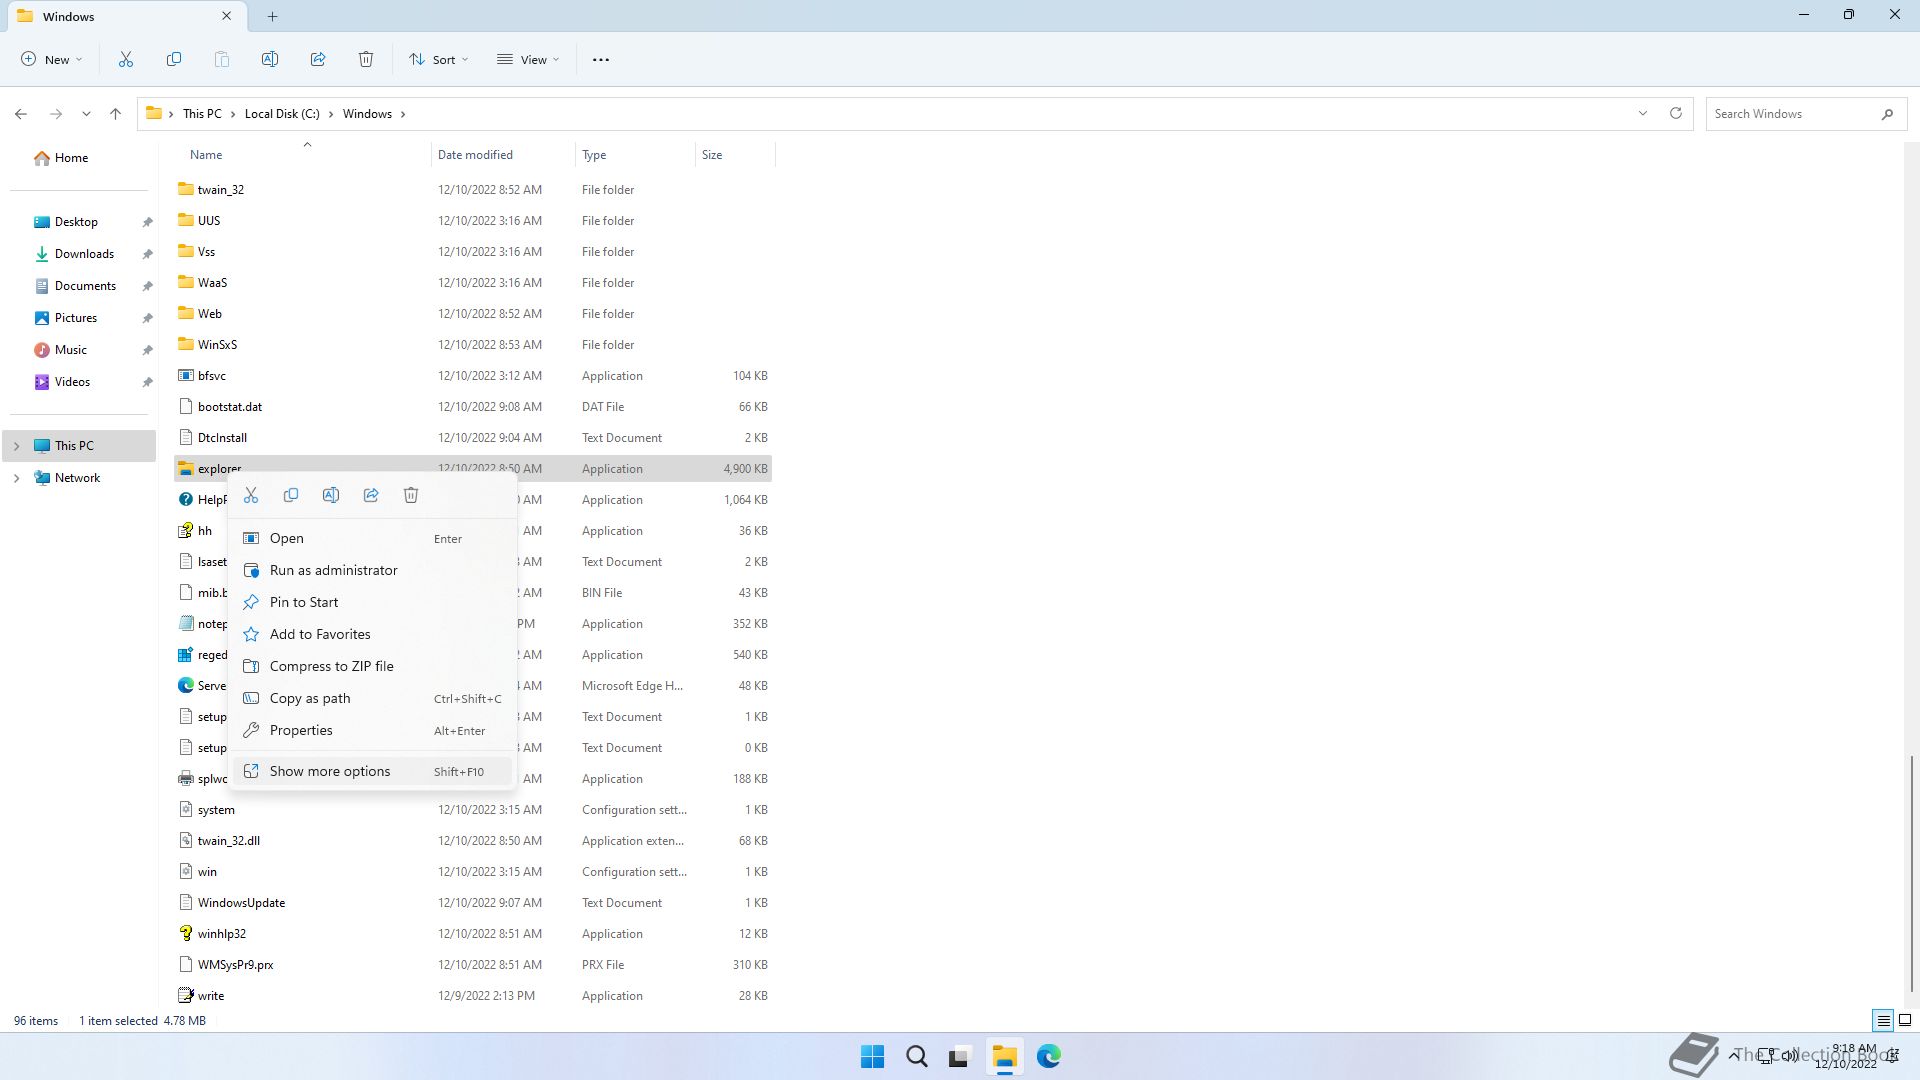The height and width of the screenshot is (1080, 1920).
Task: Click the New button in the toolbar
Action: 52,60
